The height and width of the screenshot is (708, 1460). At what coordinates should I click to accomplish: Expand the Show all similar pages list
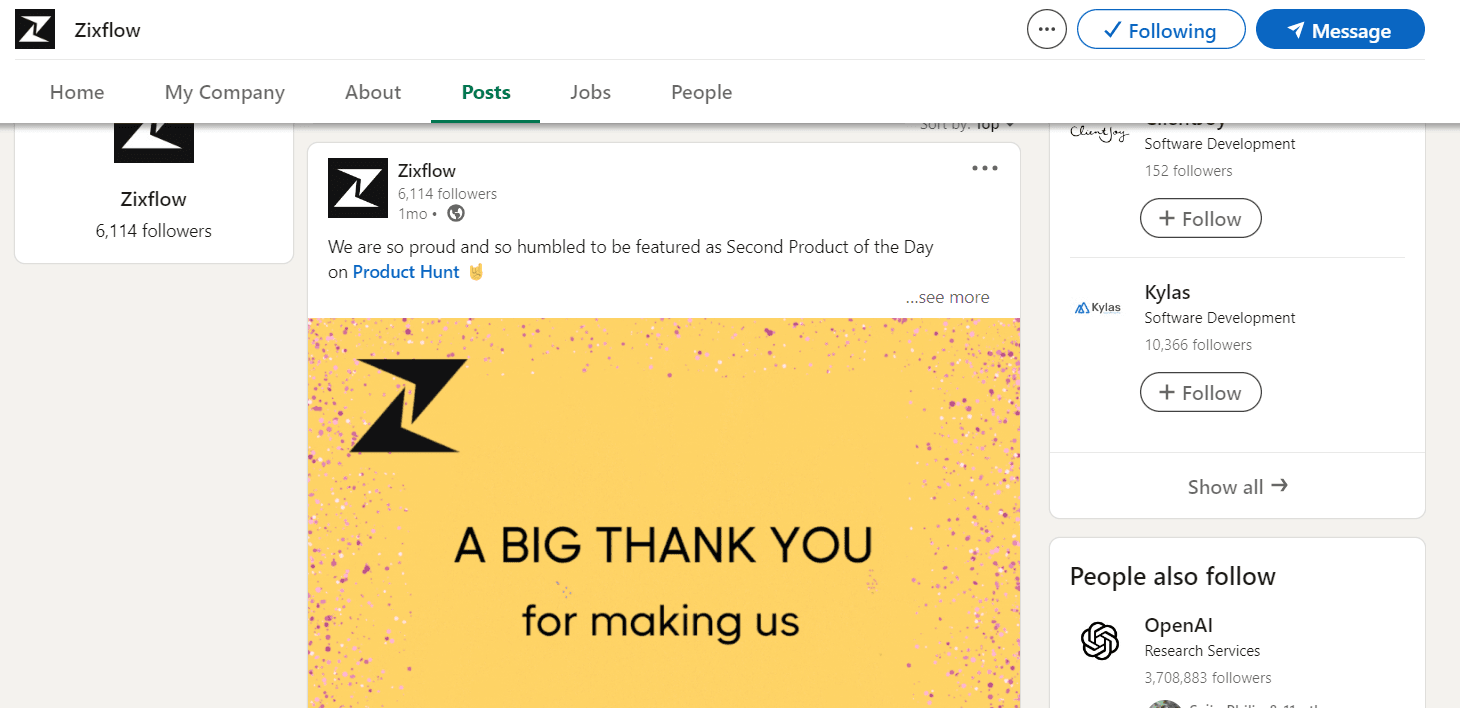coord(1237,487)
